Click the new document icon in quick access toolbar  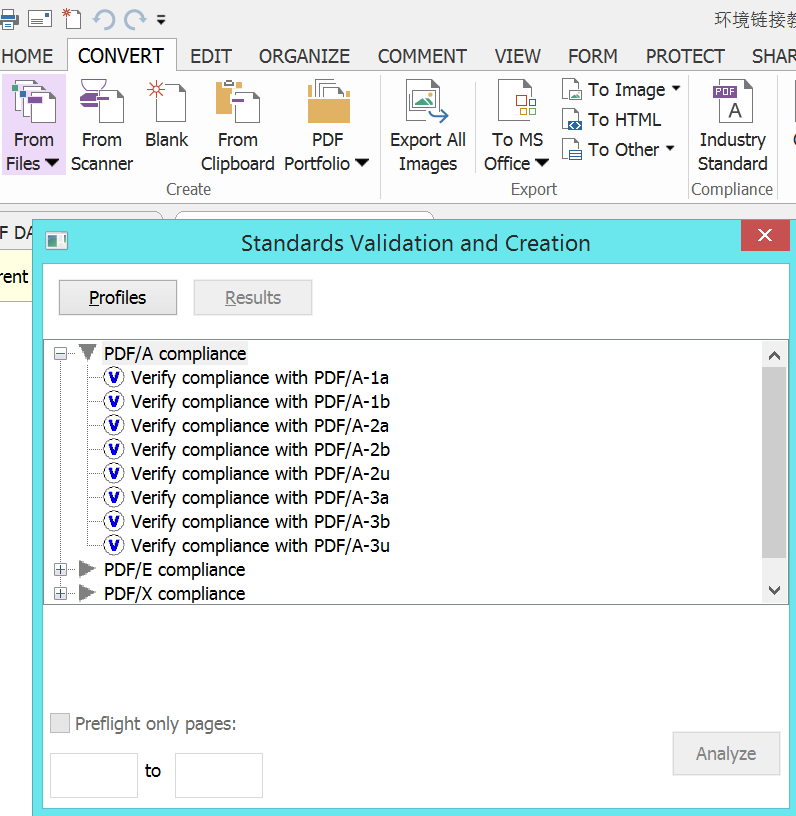[x=72, y=19]
